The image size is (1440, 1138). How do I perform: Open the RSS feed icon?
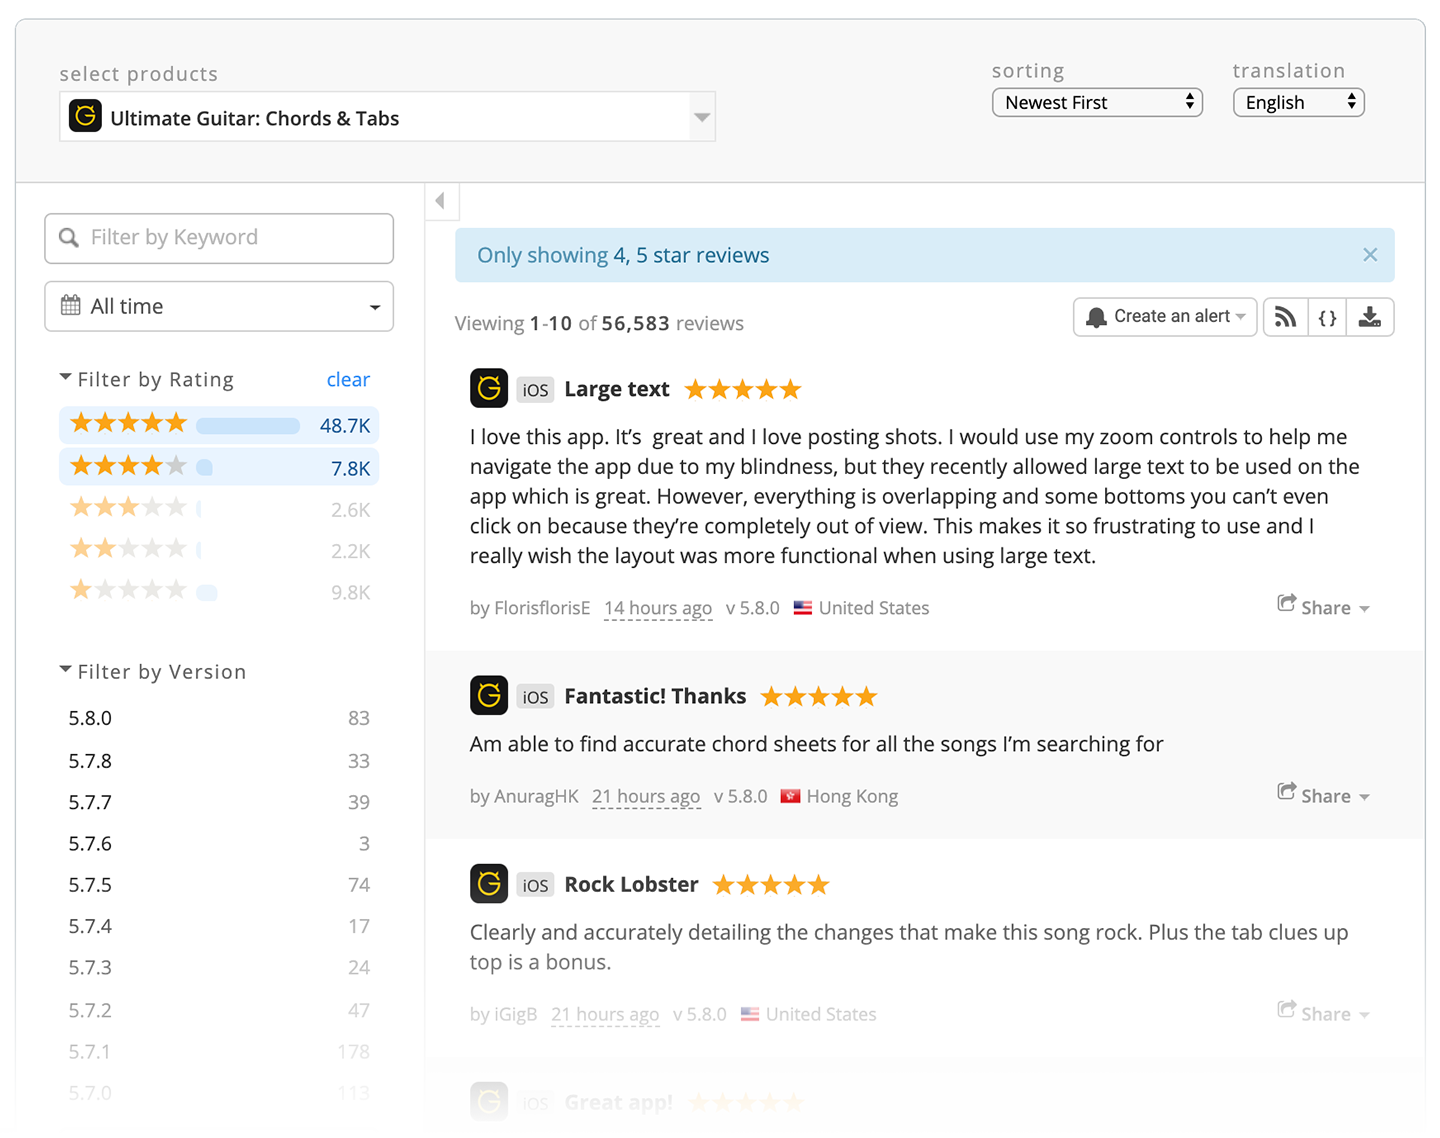[x=1285, y=317]
